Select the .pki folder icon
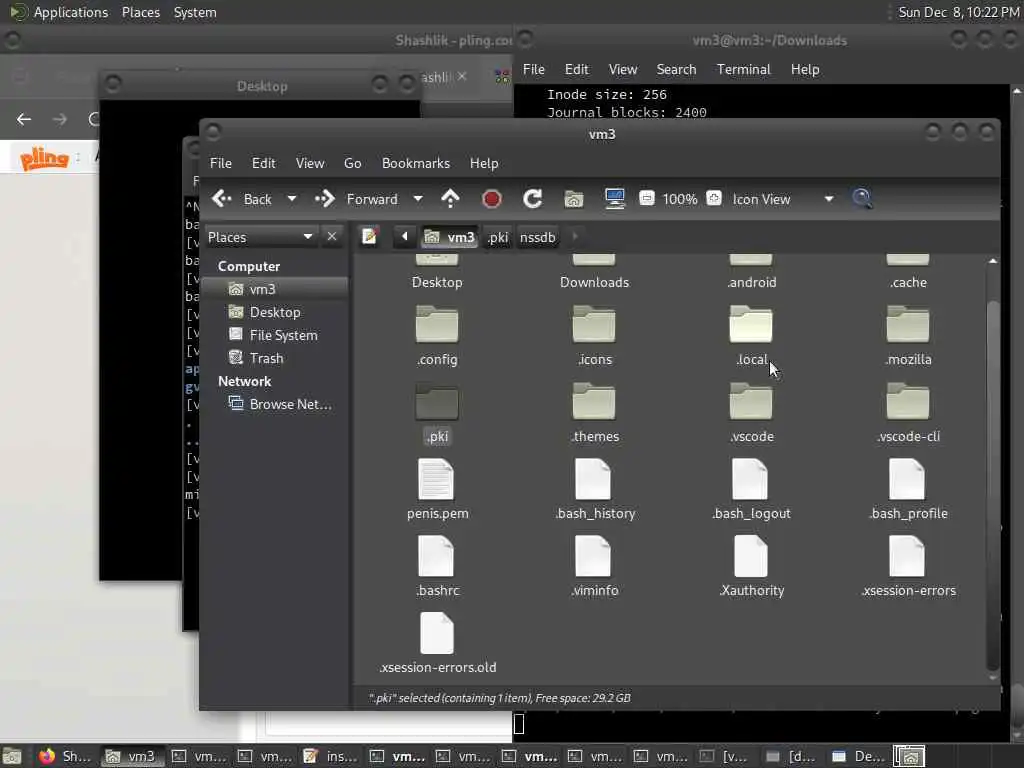The image size is (1024, 768). pyautogui.click(x=437, y=402)
